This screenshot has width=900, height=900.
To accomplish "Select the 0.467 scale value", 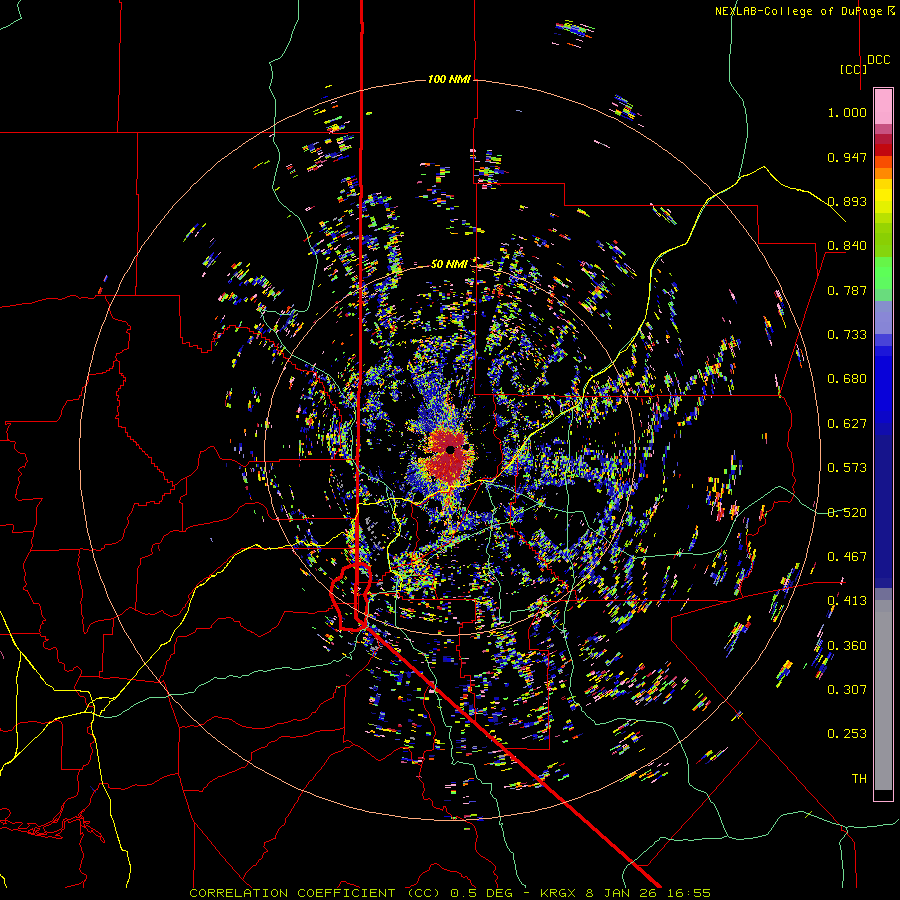I will click(x=847, y=557).
